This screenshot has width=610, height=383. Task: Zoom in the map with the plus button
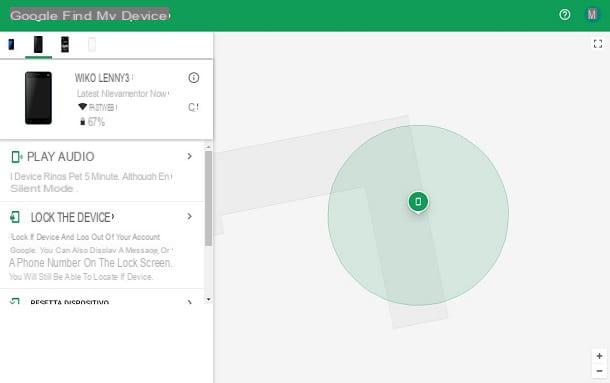click(599, 356)
